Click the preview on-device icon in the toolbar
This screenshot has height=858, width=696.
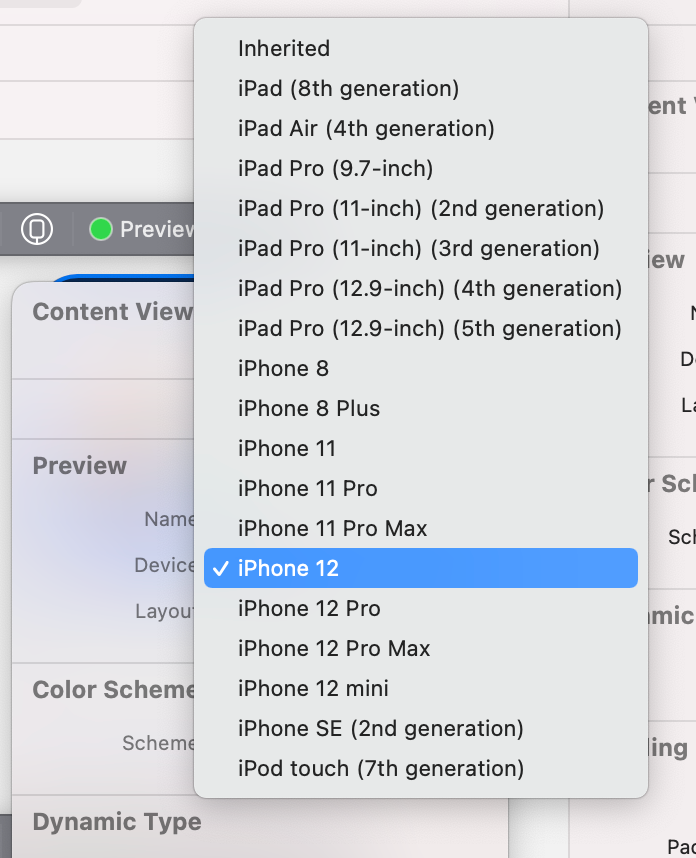point(37,229)
